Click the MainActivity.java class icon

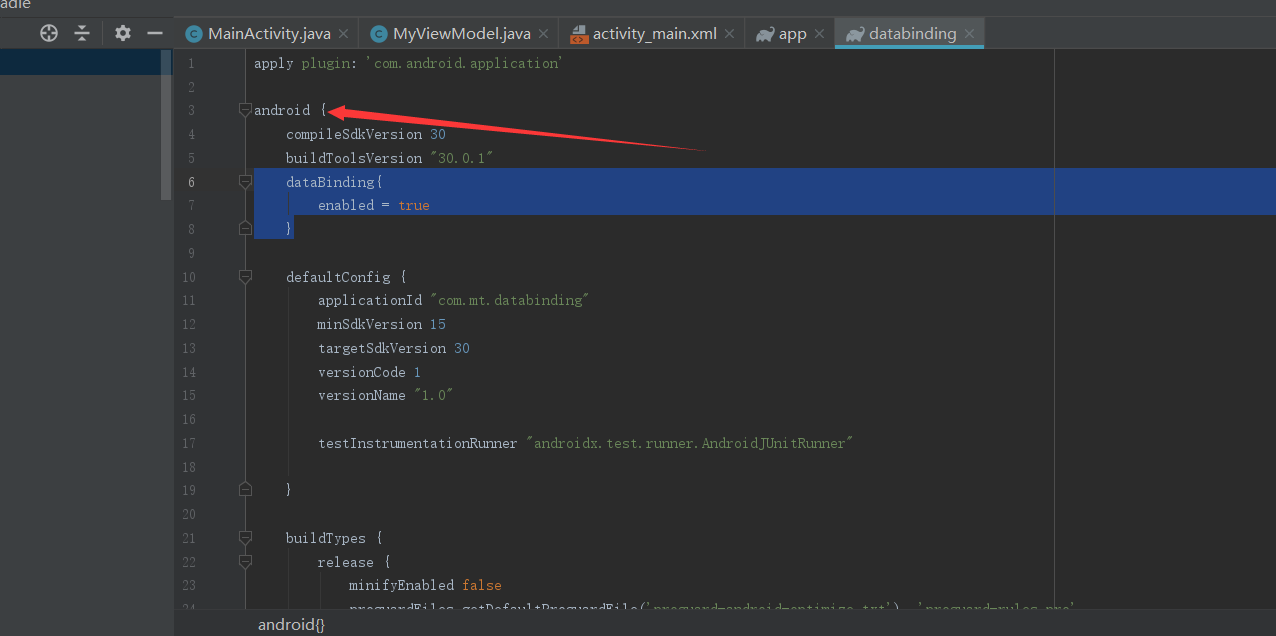[194, 34]
